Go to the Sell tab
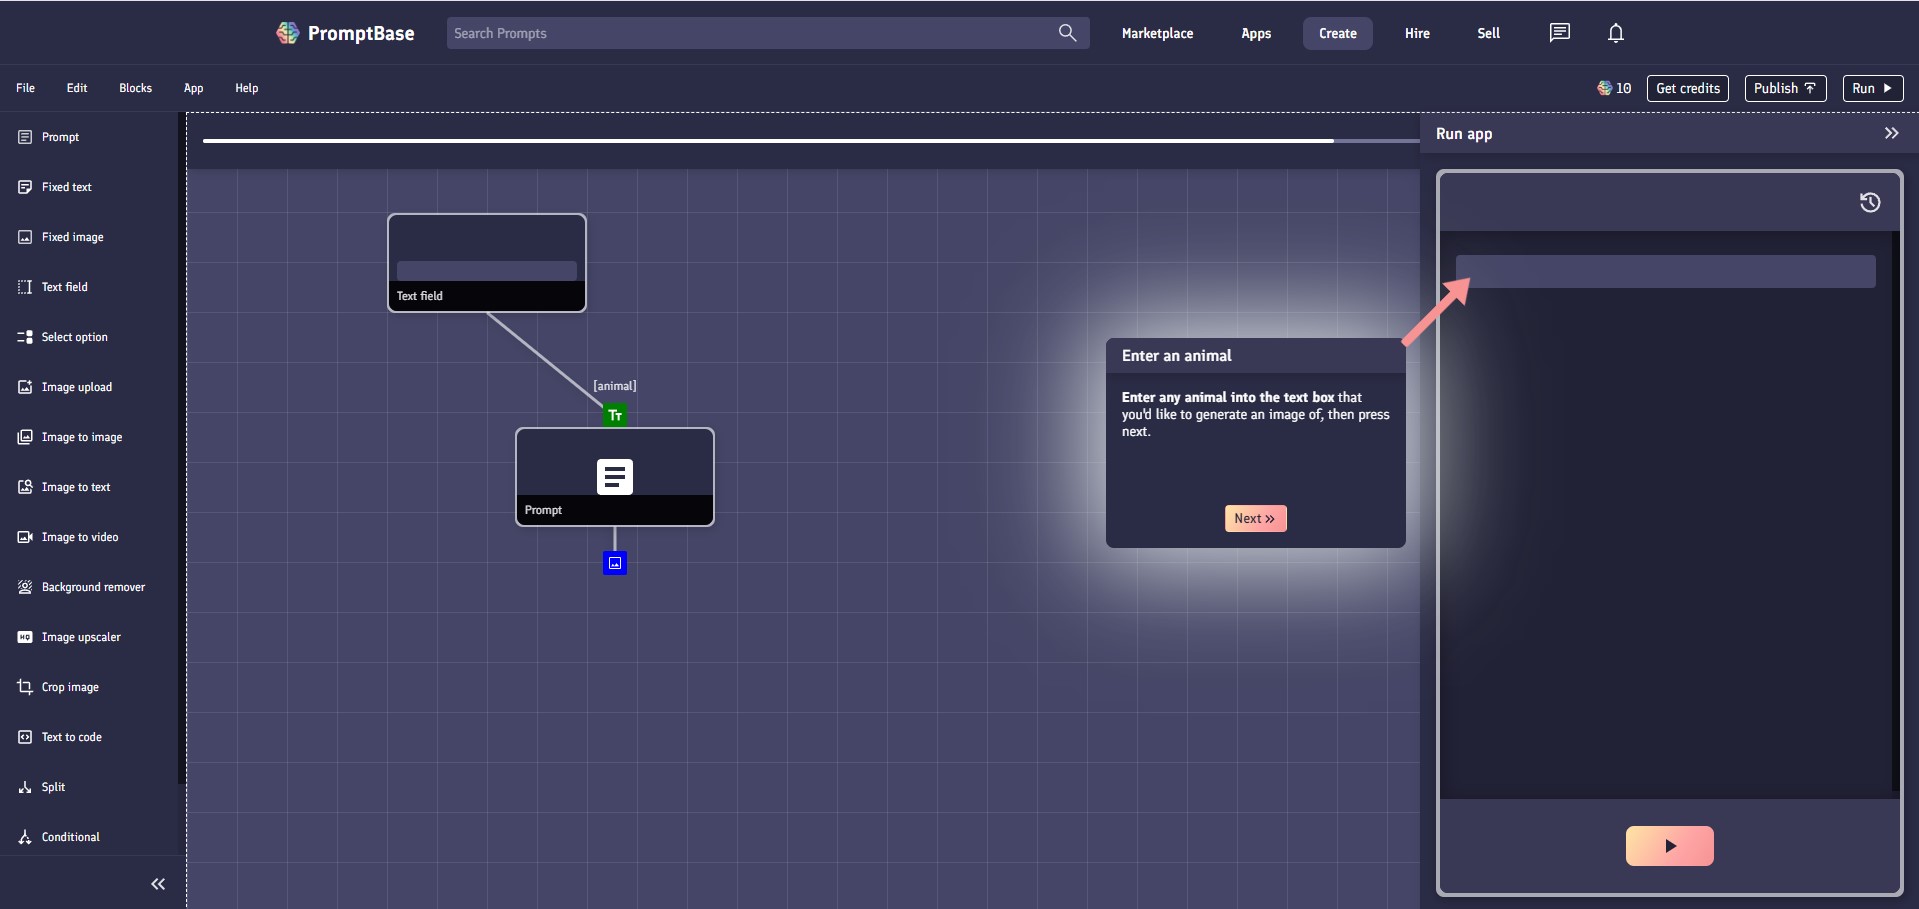Screen dimensions: 1919x909 point(1488,33)
